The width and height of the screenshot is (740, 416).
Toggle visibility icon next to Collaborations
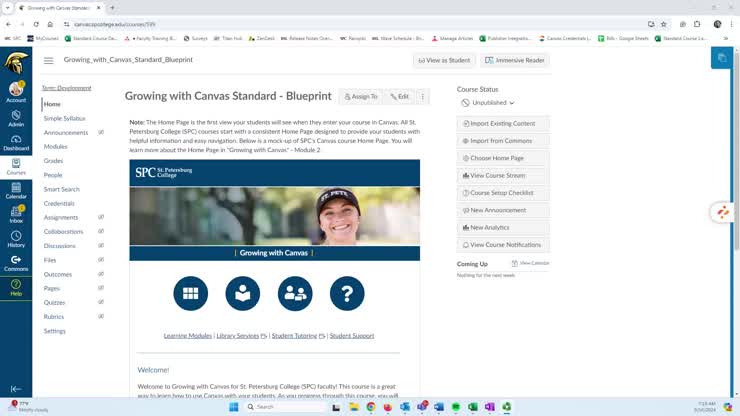point(101,231)
